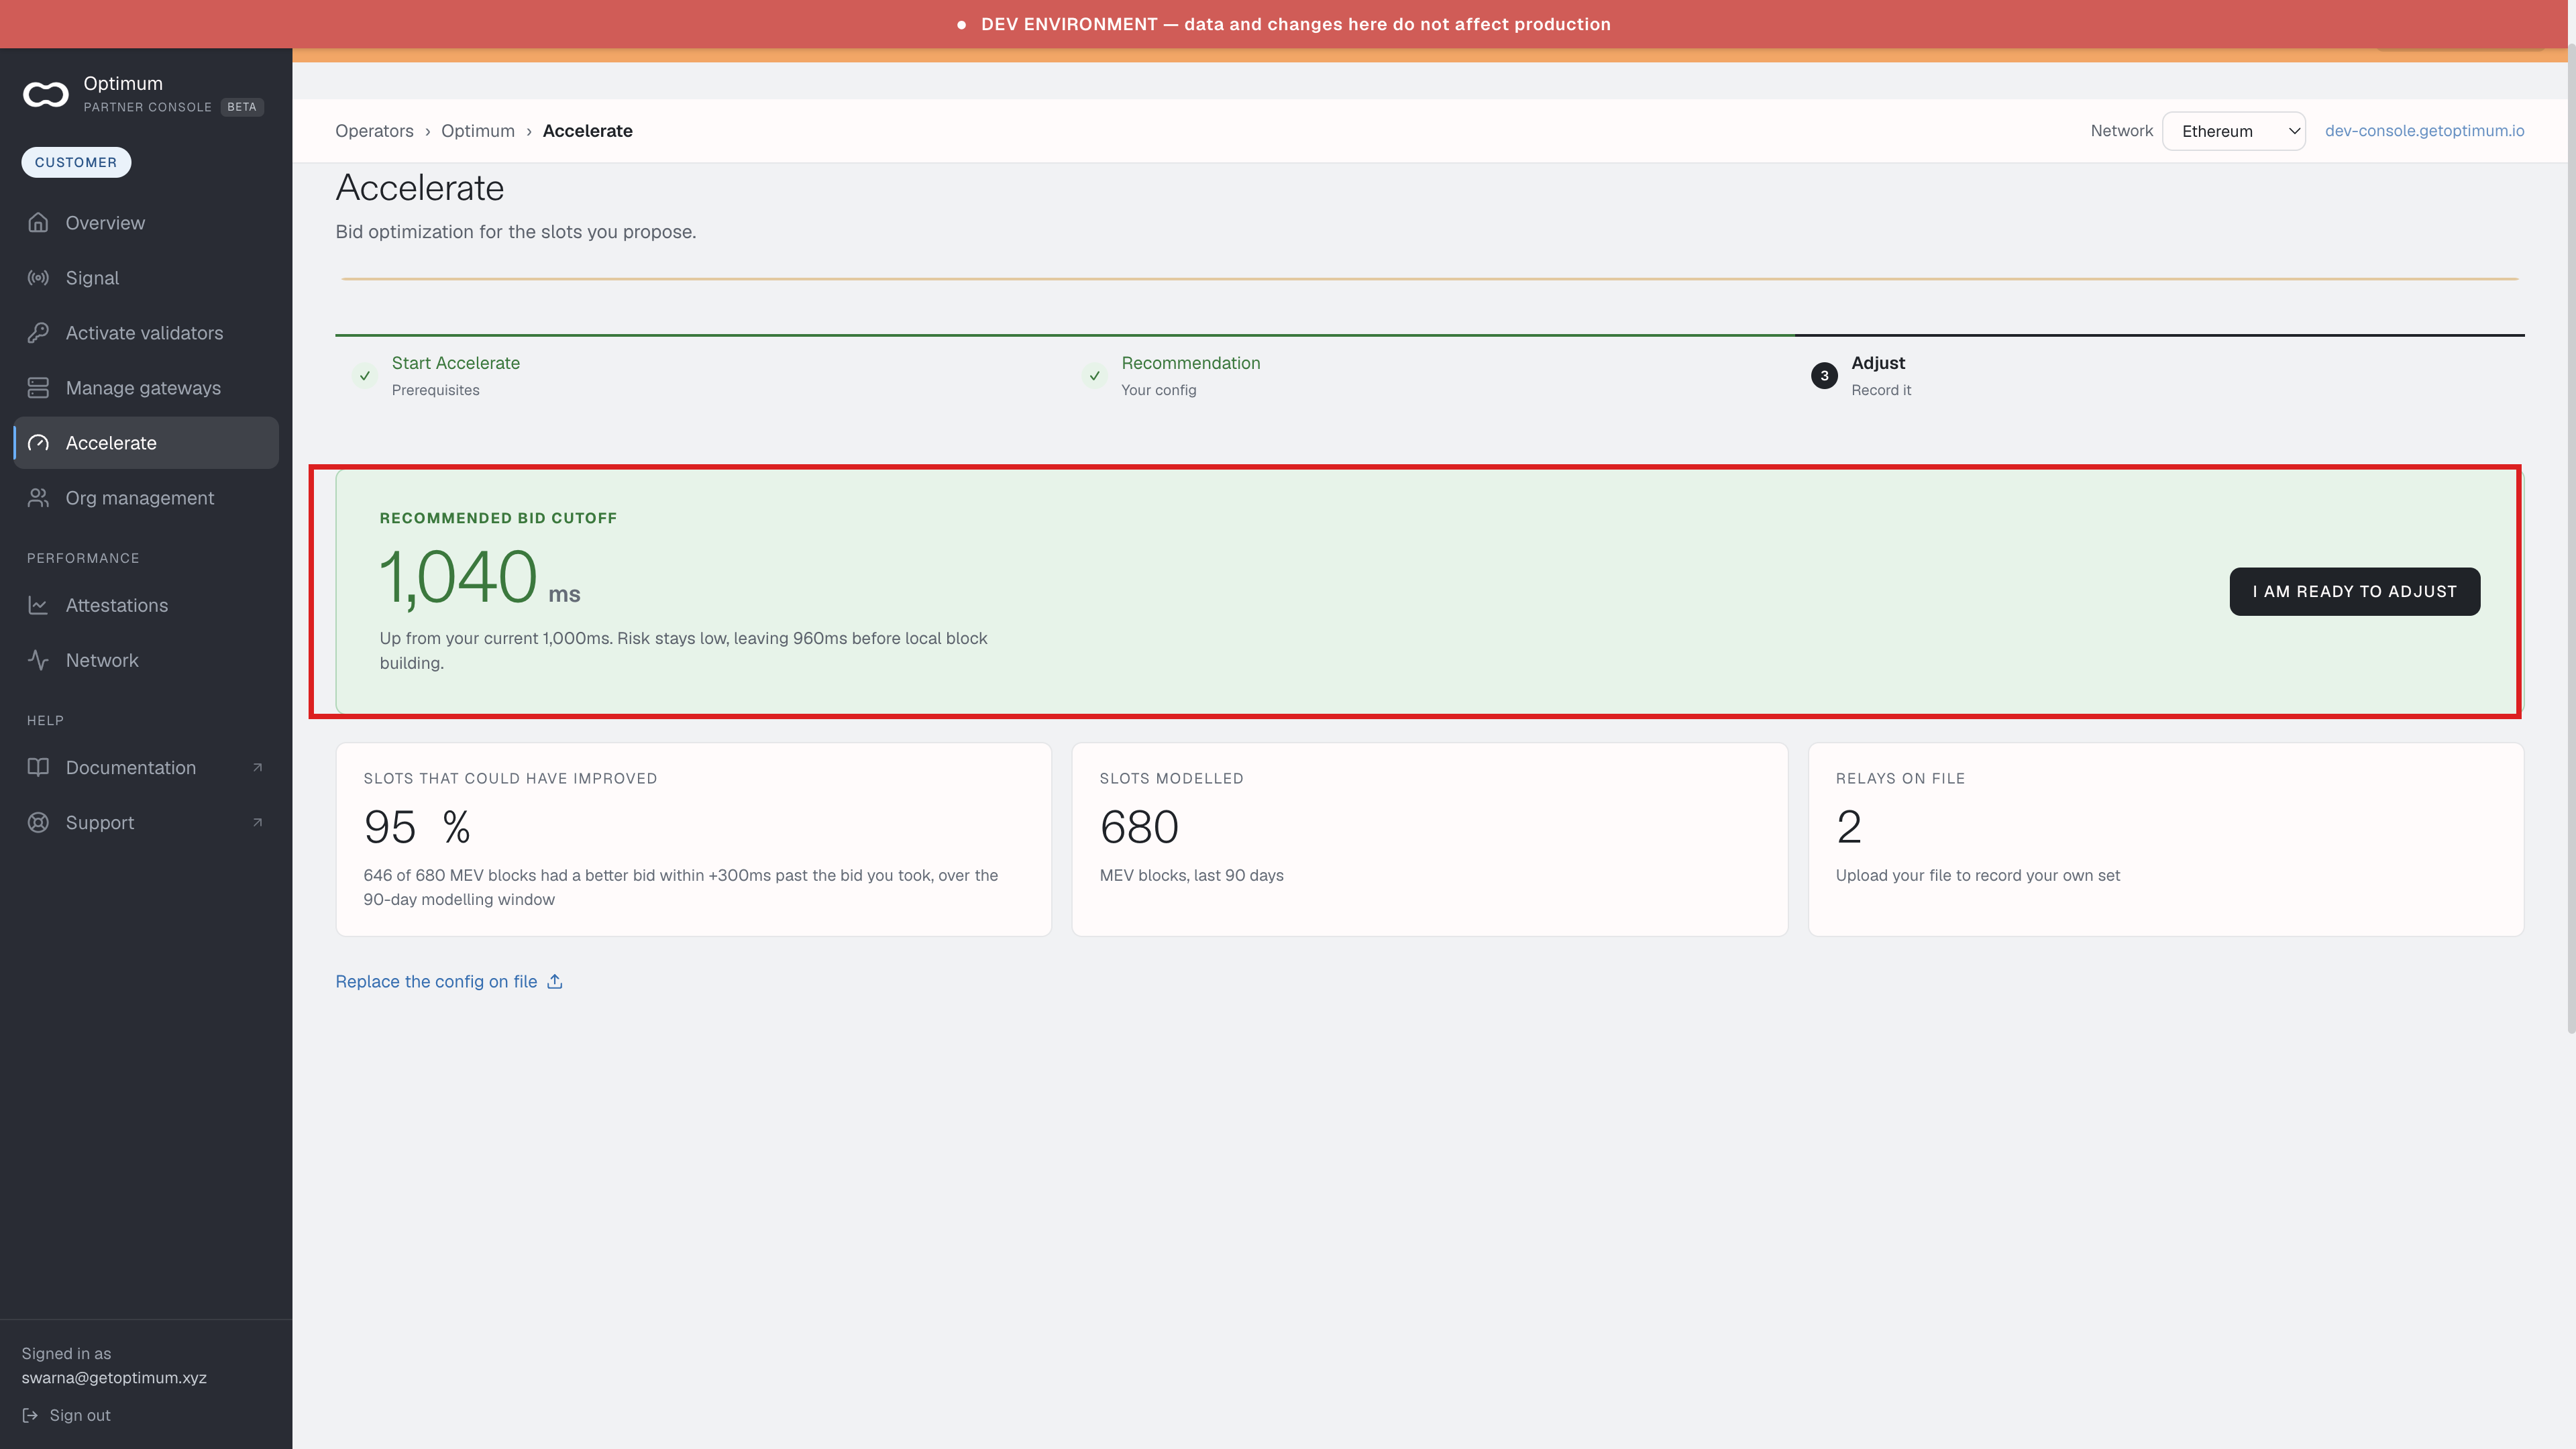Click the 680 slots modelled value

point(1139,827)
